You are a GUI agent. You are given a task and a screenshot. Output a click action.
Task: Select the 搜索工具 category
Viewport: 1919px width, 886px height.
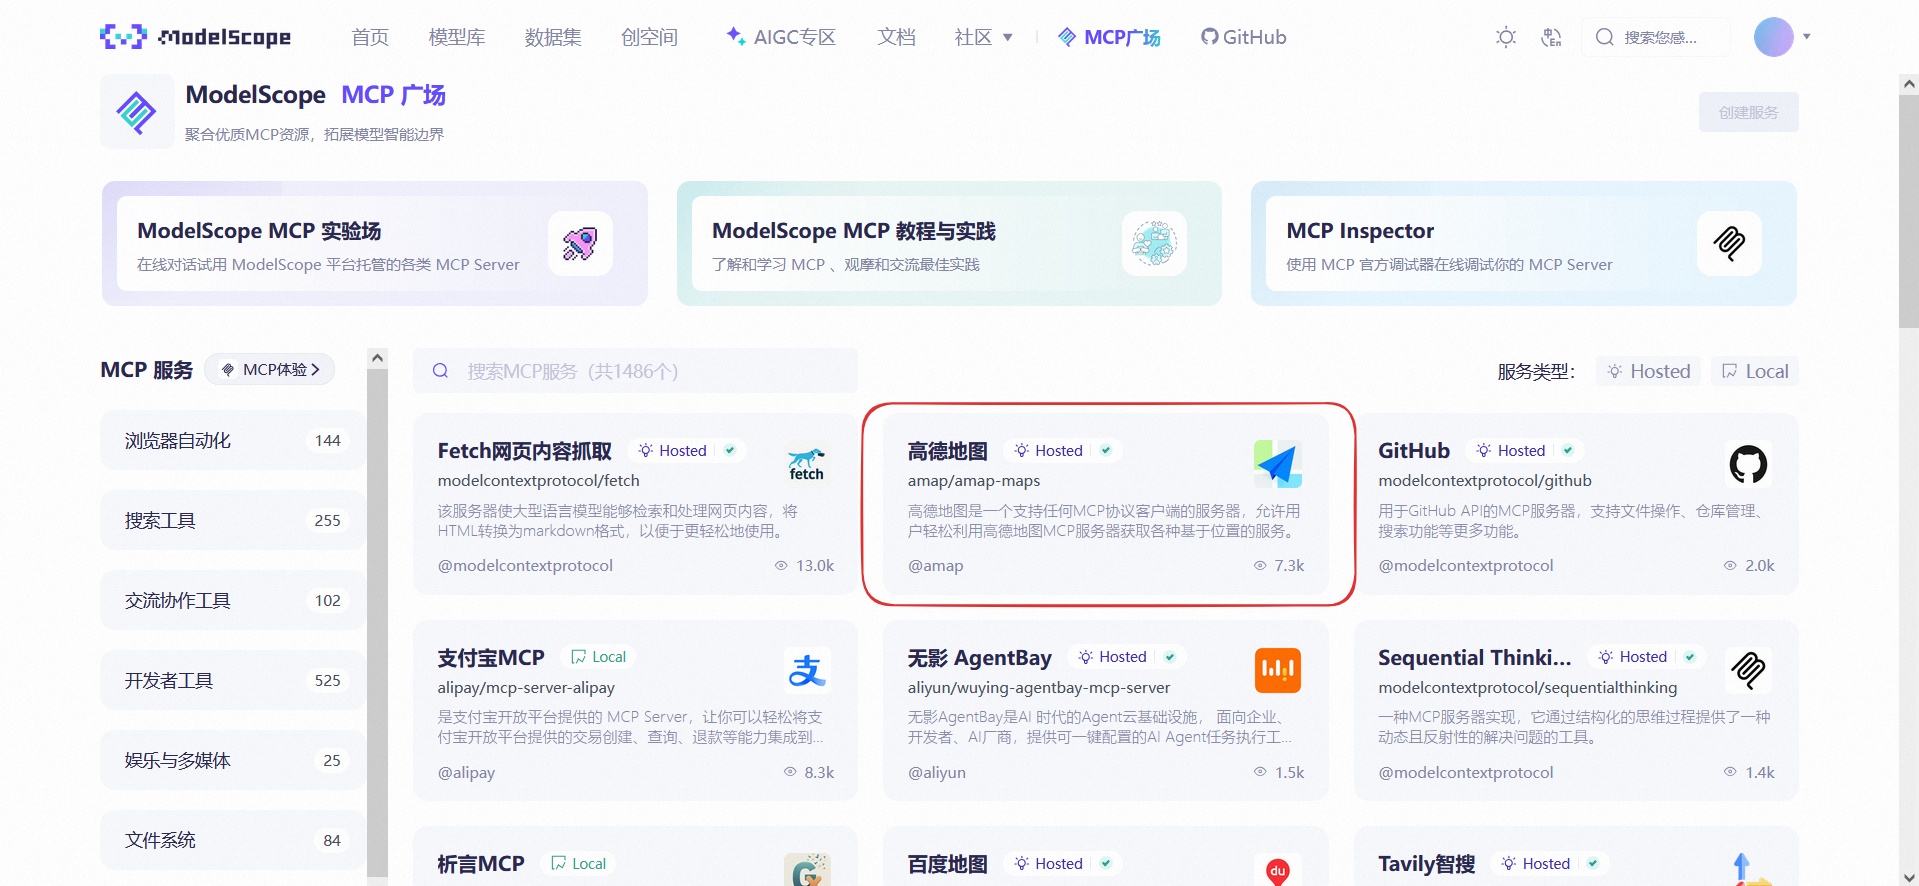pyautogui.click(x=232, y=520)
